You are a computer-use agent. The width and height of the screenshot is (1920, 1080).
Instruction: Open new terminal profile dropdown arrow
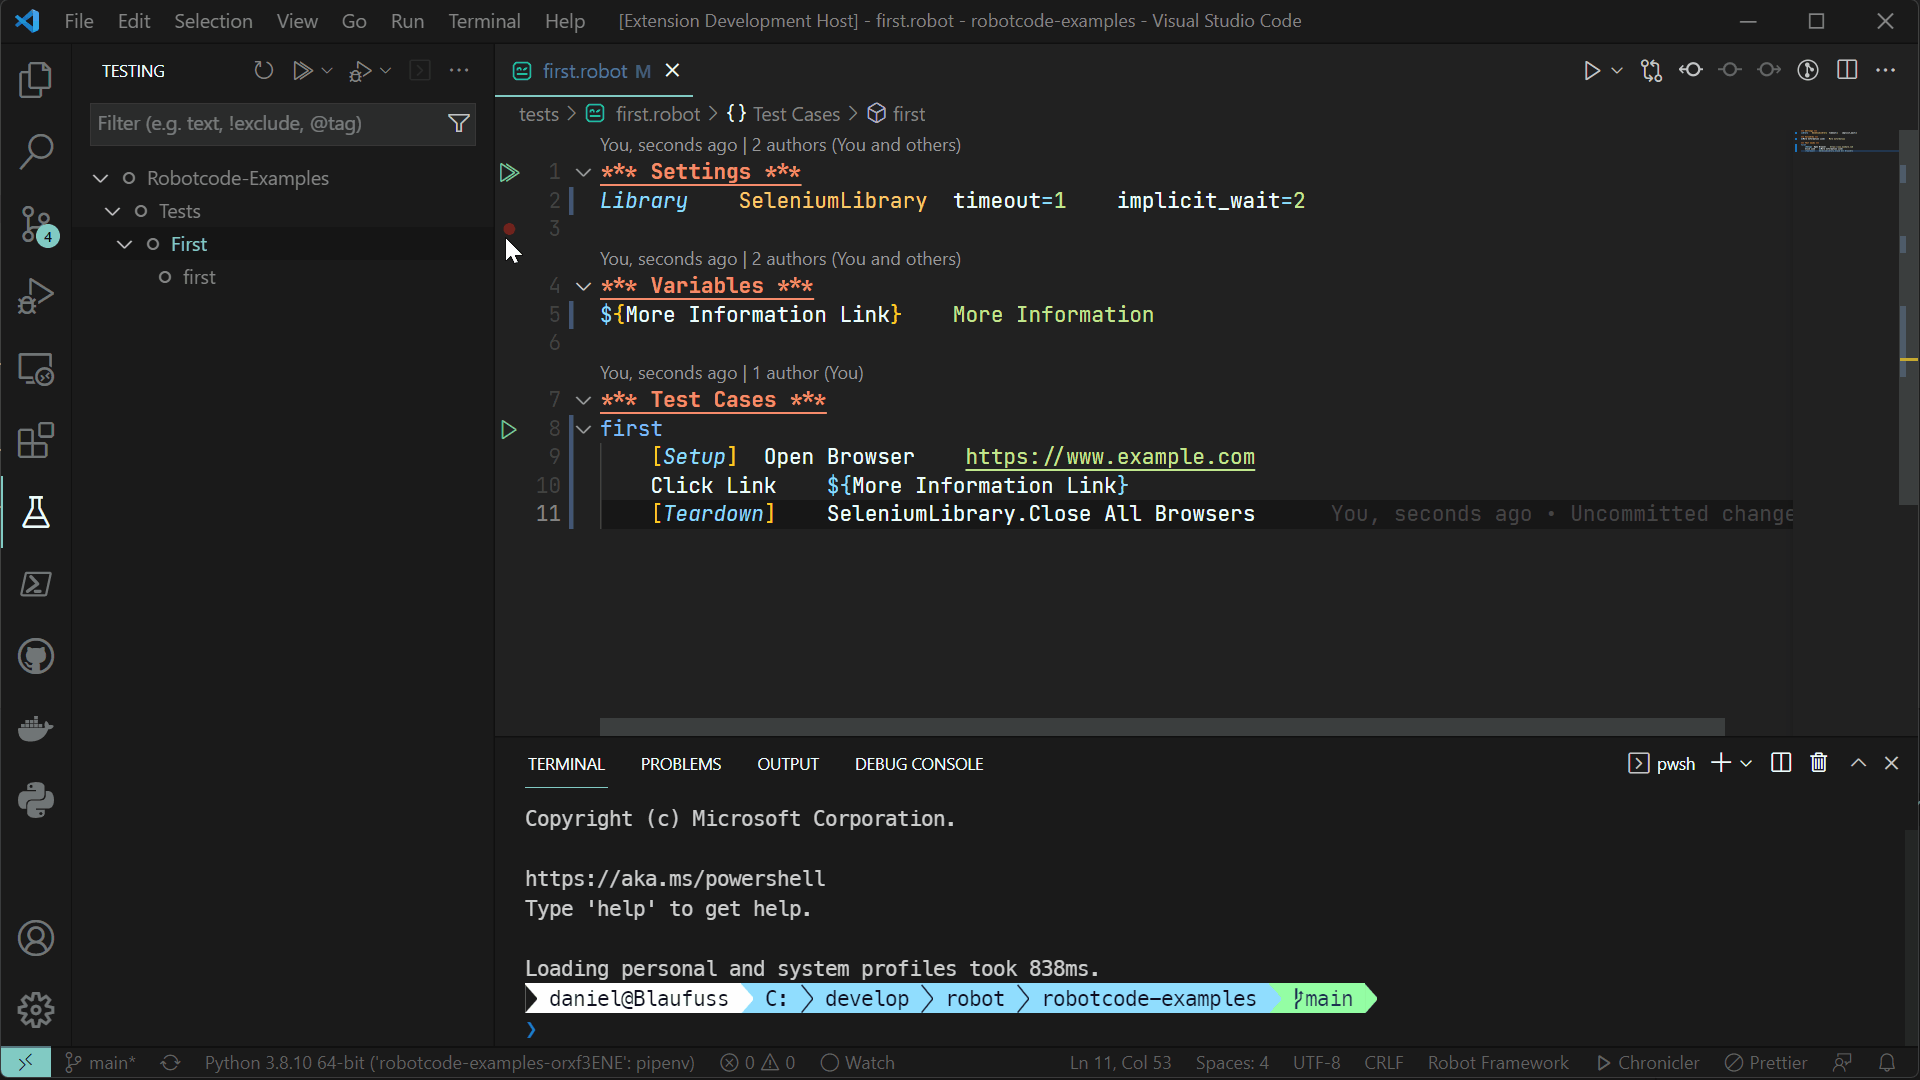1746,763
